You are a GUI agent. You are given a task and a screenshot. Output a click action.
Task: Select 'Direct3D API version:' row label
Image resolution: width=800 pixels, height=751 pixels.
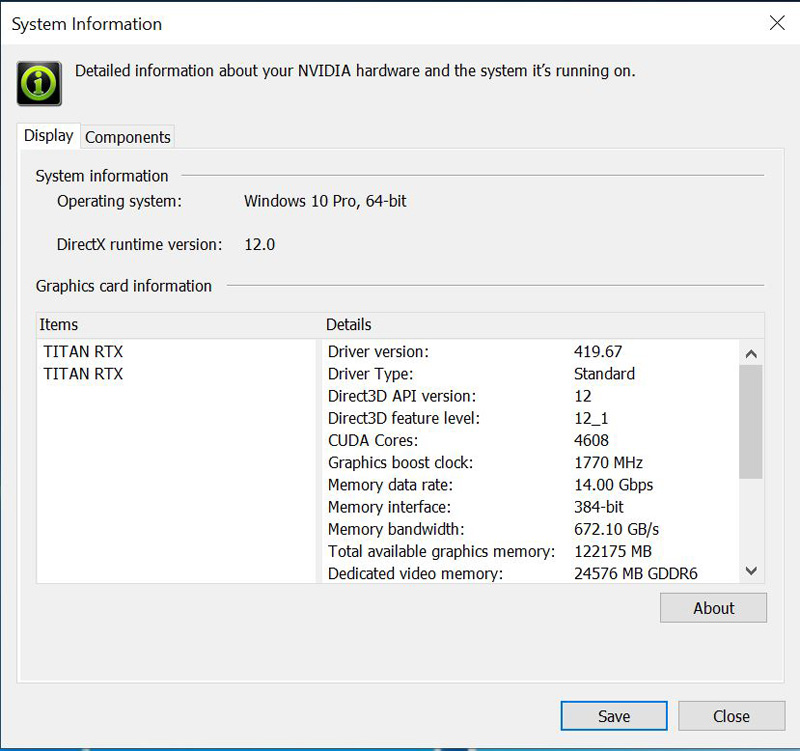[402, 396]
